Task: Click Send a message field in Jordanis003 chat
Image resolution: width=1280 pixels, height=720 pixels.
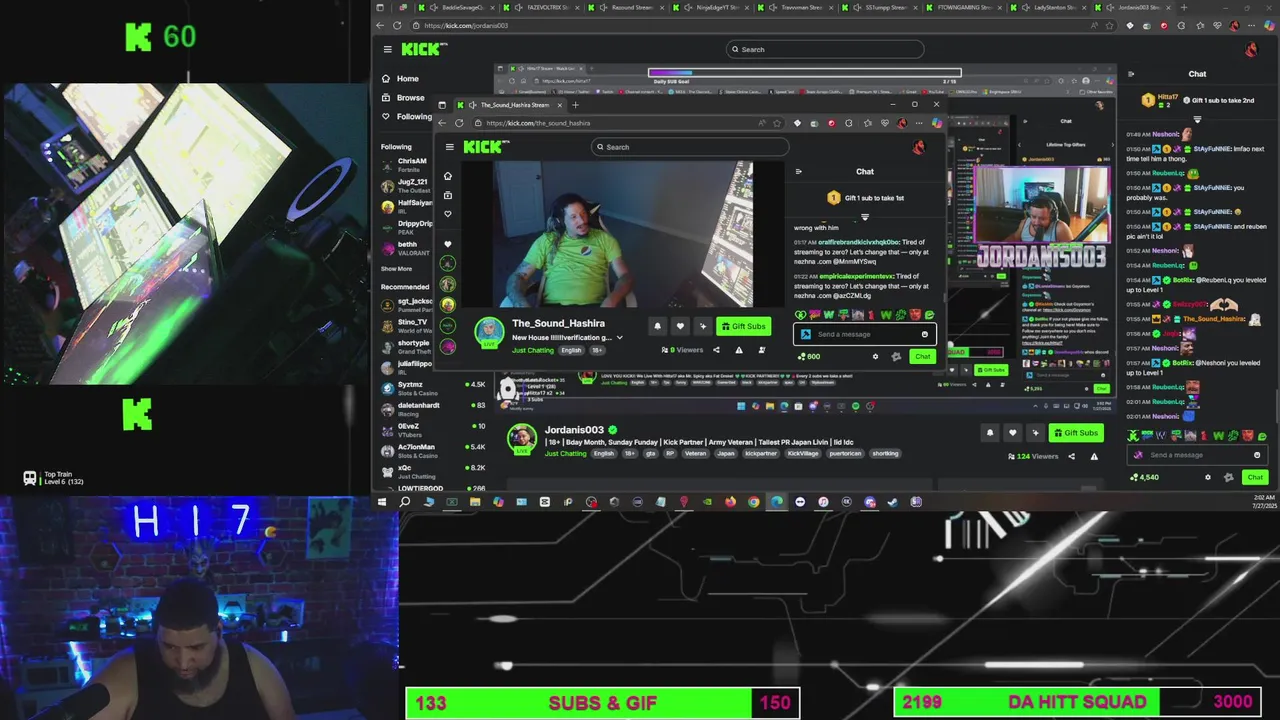Action: 1195,455
